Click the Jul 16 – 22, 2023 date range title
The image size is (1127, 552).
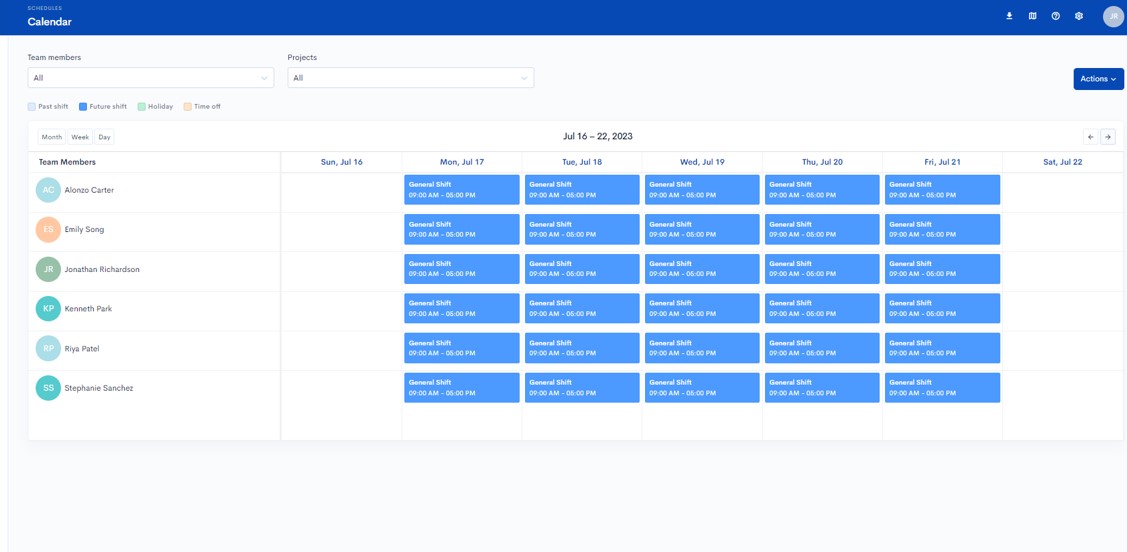(x=598, y=137)
